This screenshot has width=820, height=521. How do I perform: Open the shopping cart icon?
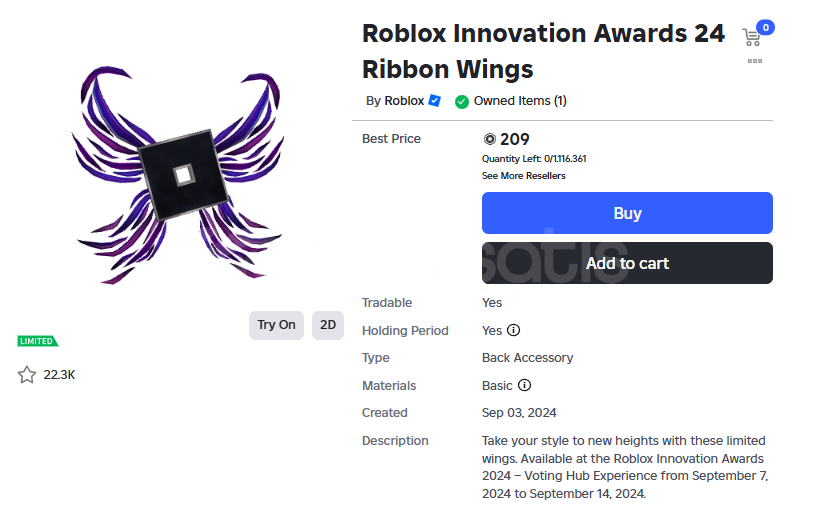coord(752,37)
